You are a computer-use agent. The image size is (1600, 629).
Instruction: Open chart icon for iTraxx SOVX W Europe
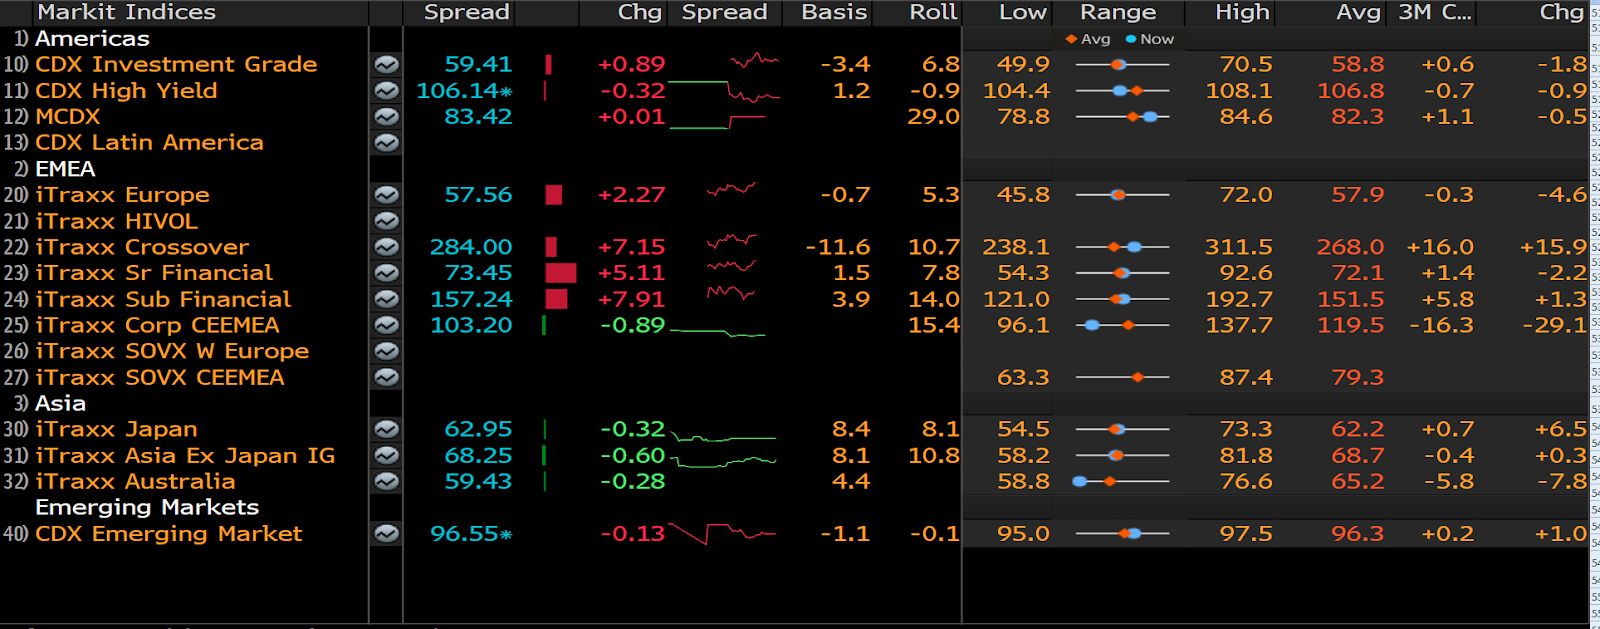(386, 351)
